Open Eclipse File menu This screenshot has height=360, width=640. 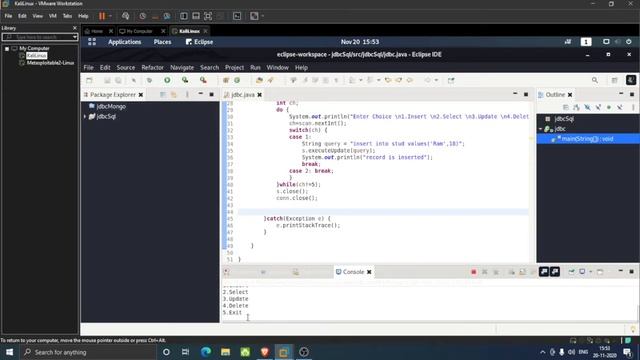click(x=89, y=68)
